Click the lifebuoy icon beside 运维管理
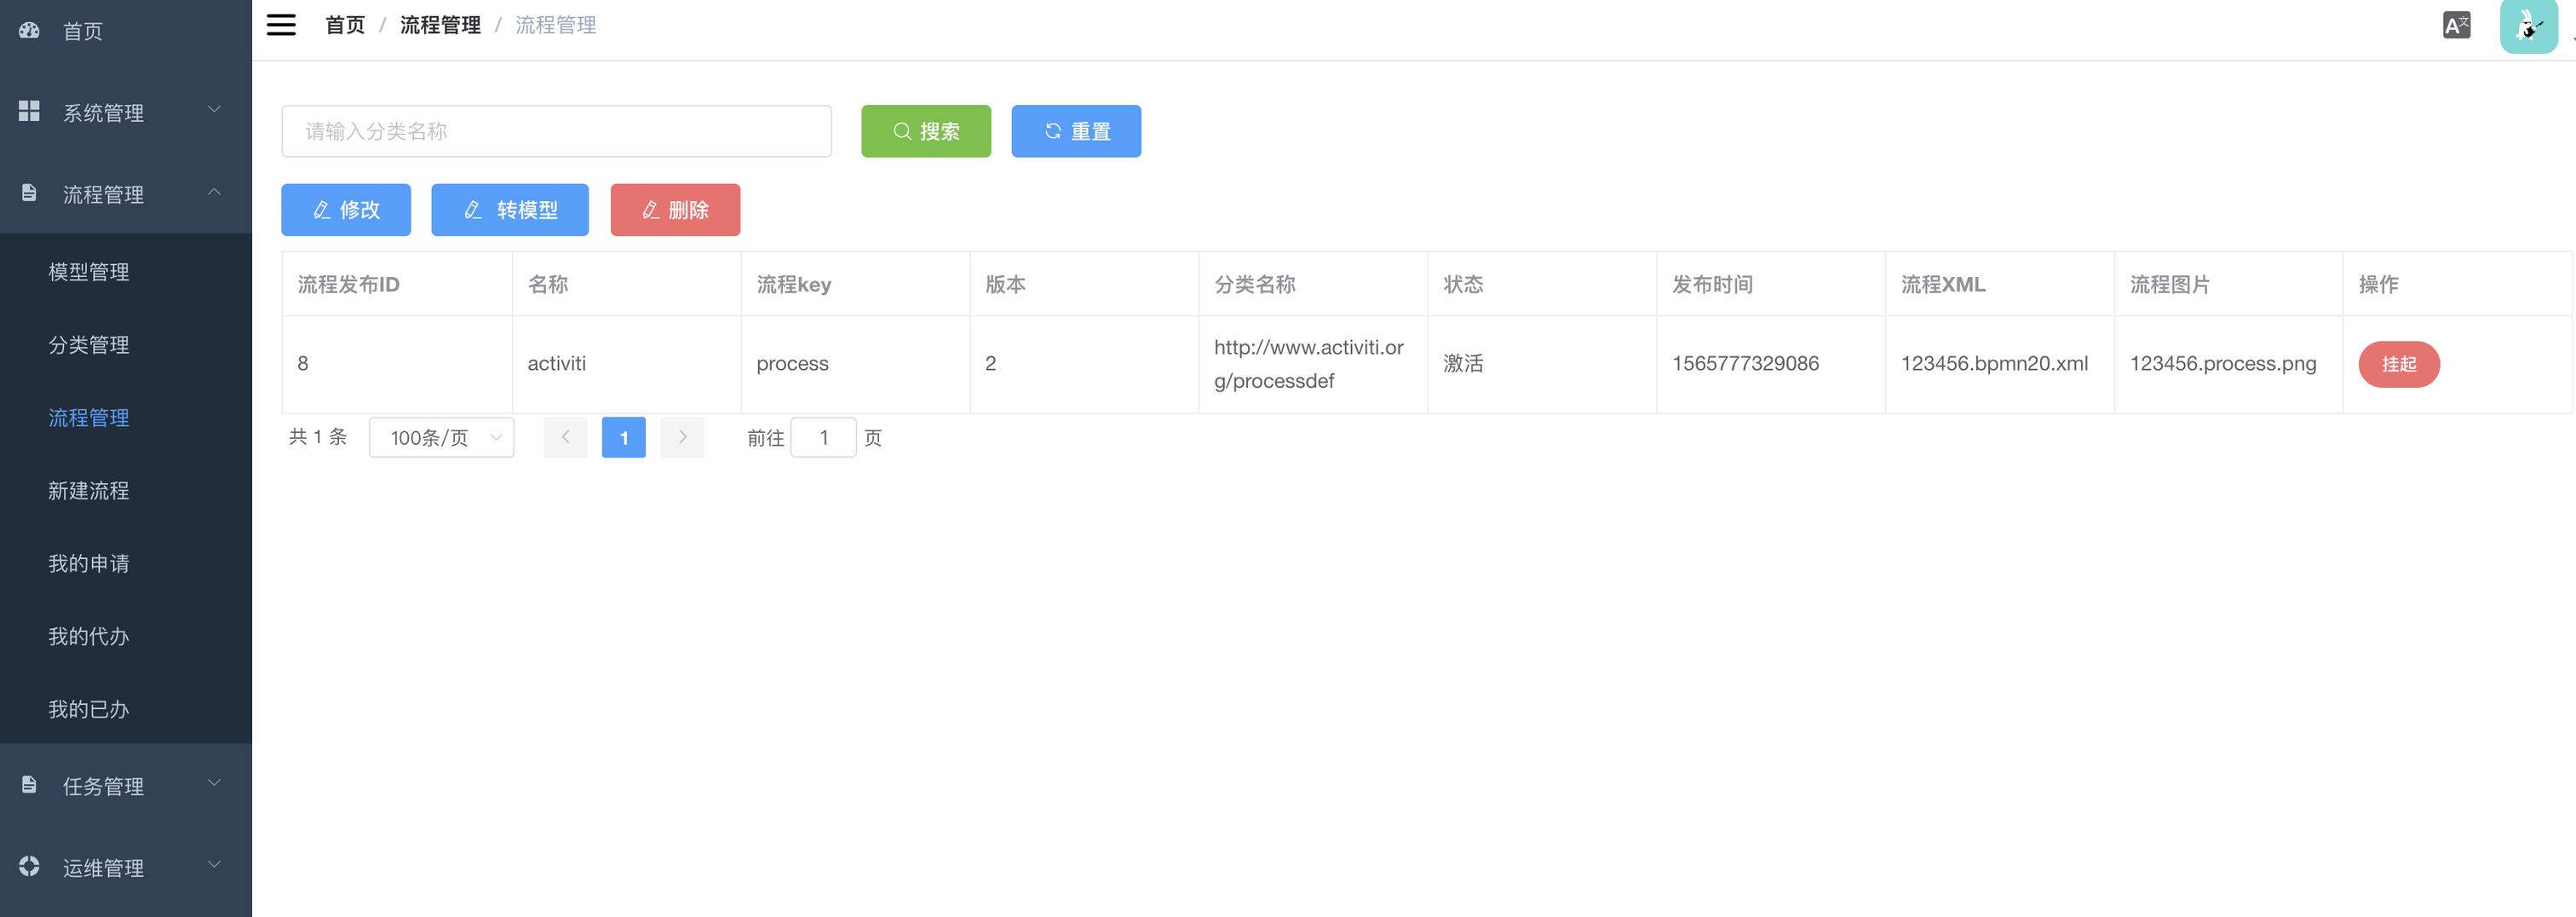 click(x=29, y=866)
